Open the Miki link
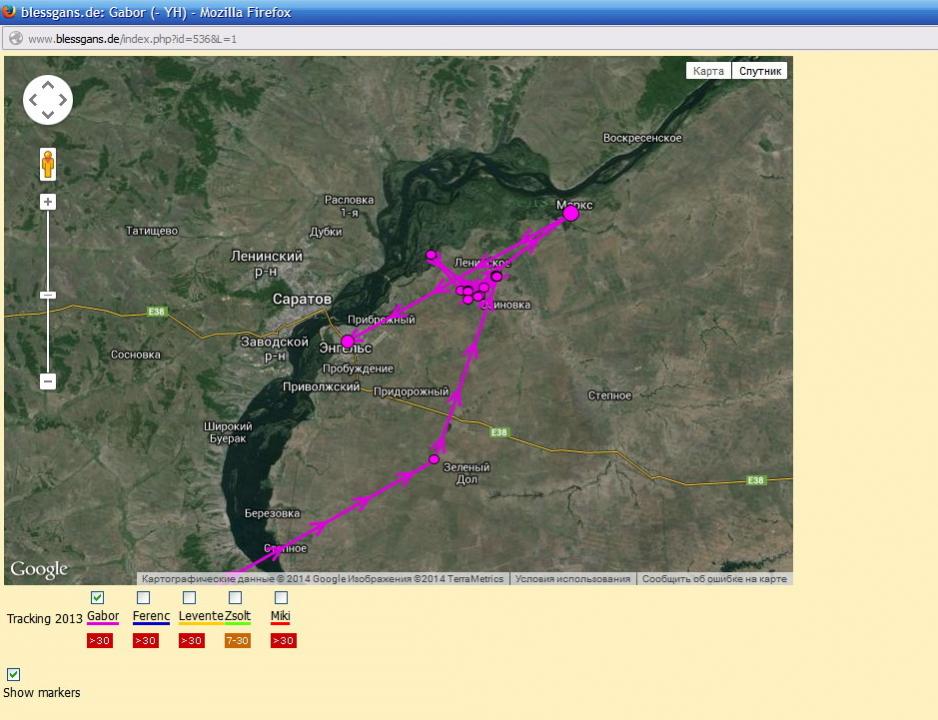The height and width of the screenshot is (720, 938). [x=280, y=616]
